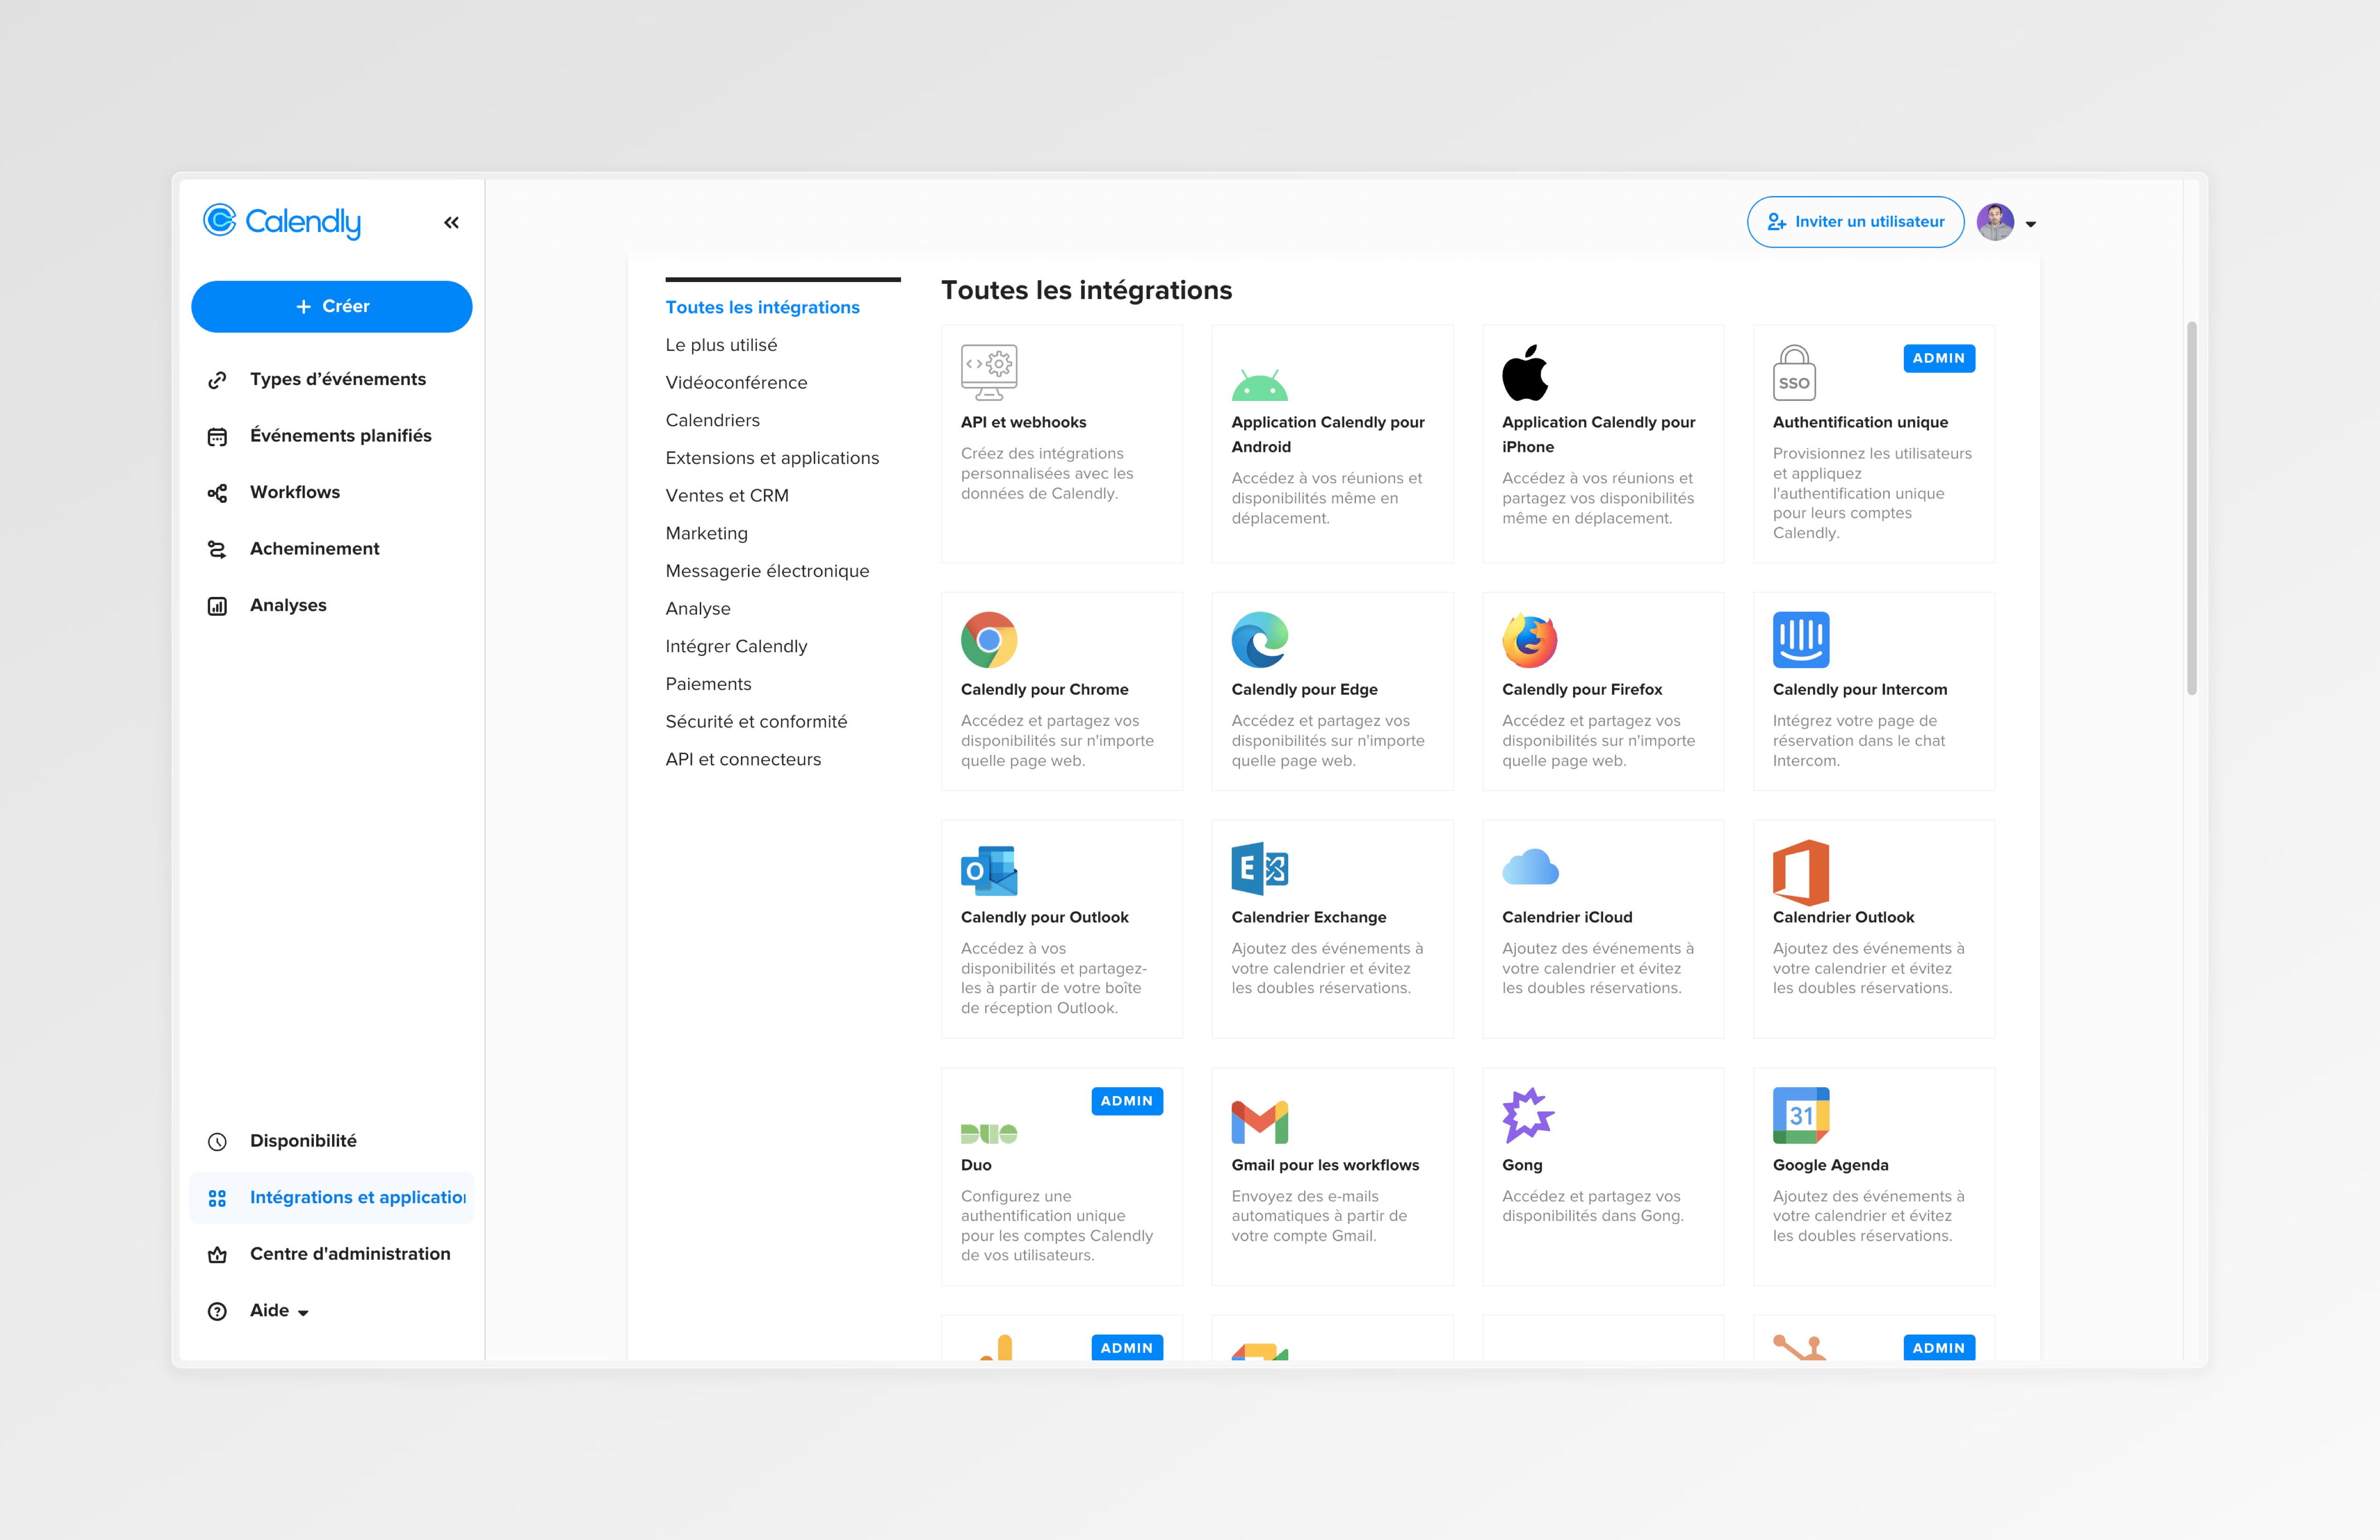The image size is (2380, 1540).
Task: Select Analyse category in filter list
Action: tap(698, 608)
